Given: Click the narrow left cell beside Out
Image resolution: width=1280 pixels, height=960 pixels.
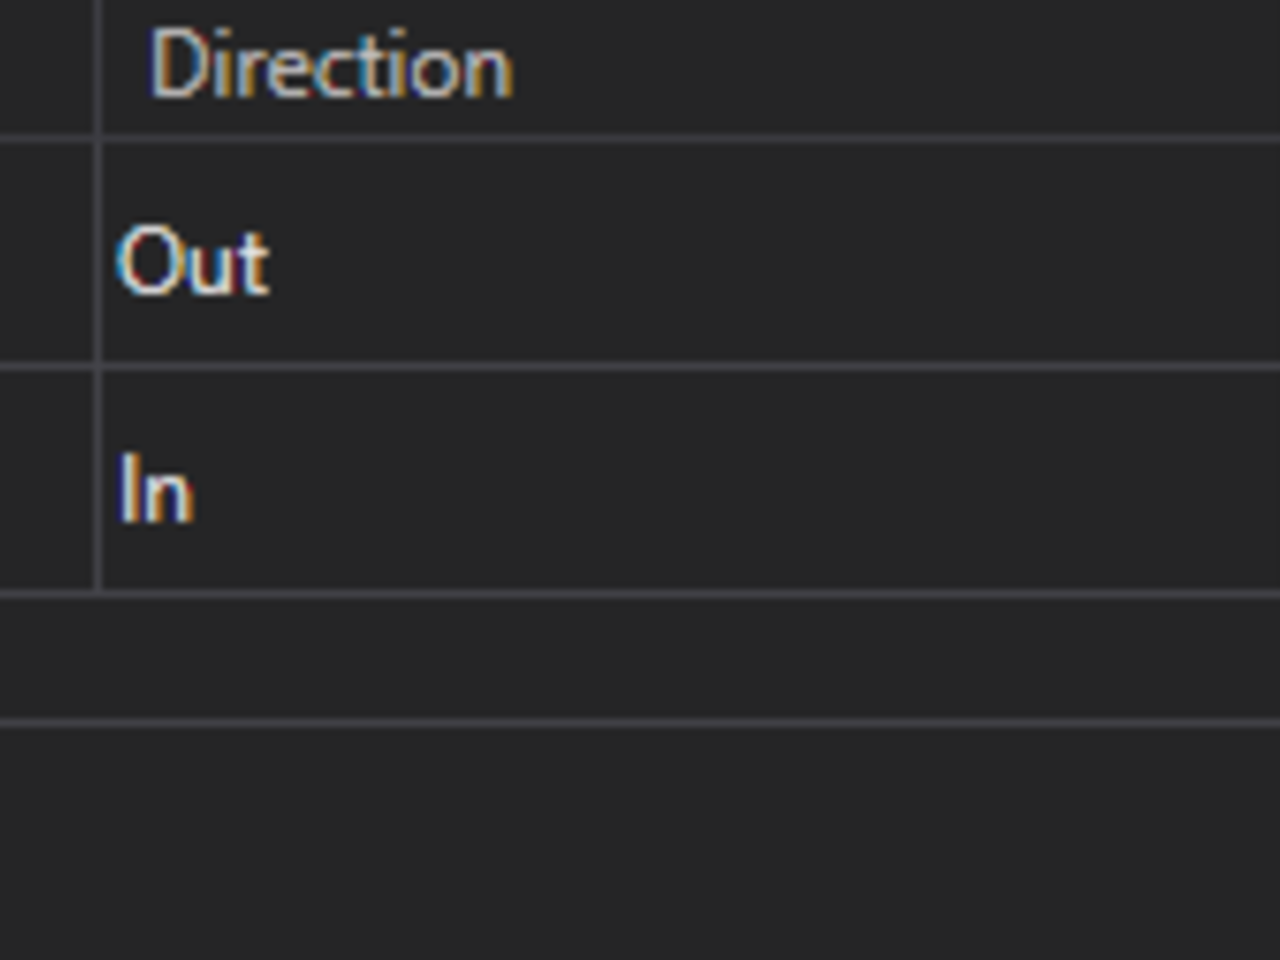Looking at the screenshot, I should tap(46, 254).
